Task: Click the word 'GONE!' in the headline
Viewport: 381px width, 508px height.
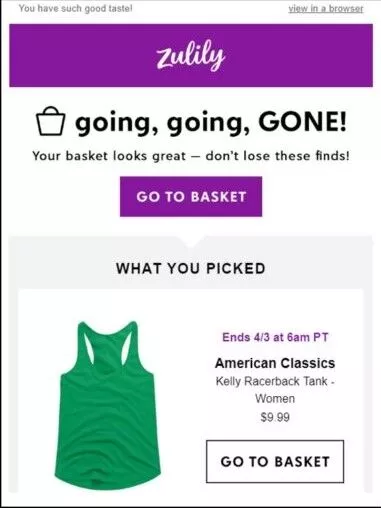Action: point(302,121)
